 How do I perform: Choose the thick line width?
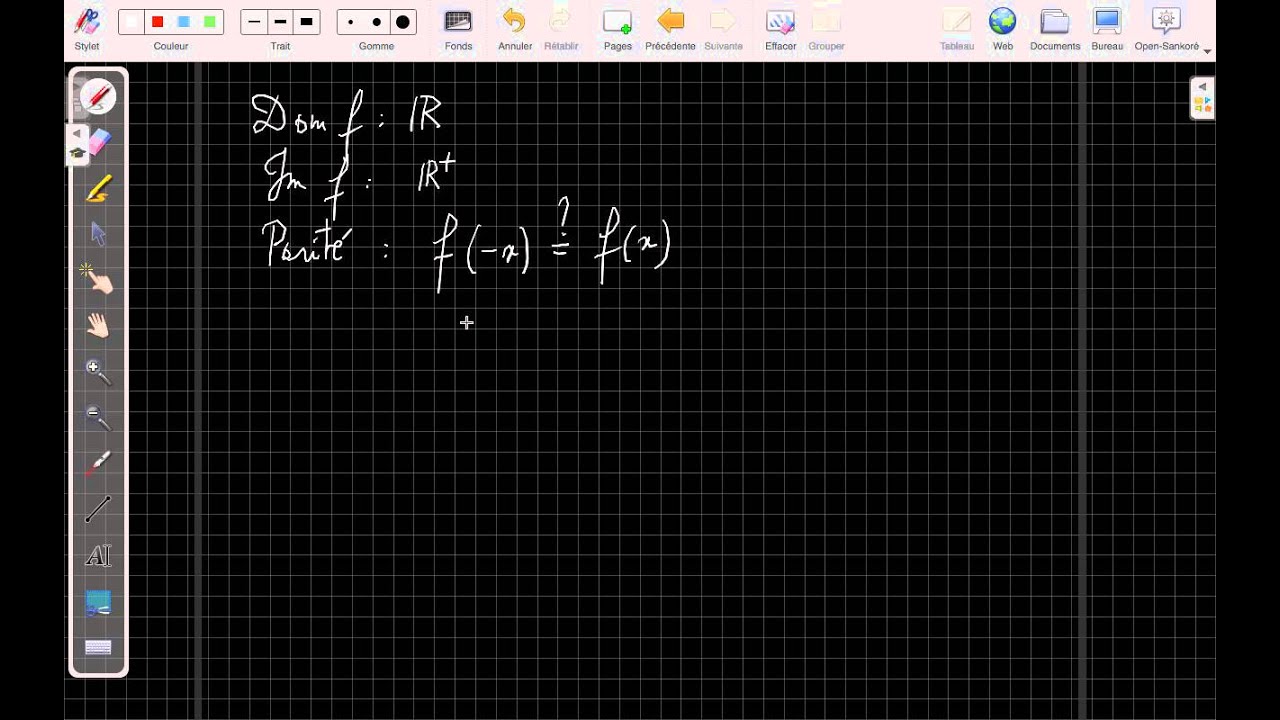(x=306, y=22)
